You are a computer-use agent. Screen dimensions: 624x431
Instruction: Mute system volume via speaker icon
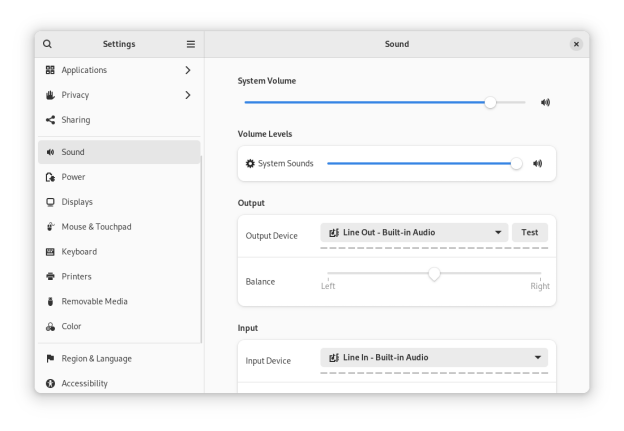[x=546, y=102]
